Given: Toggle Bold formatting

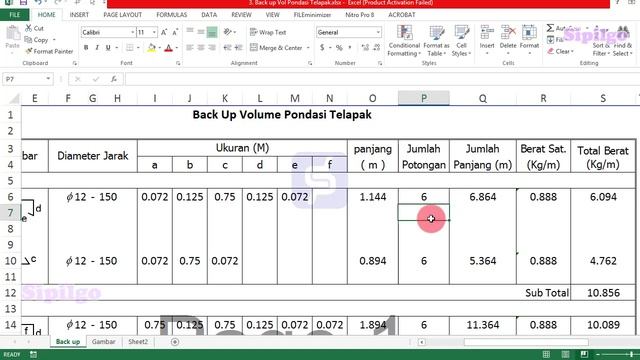Looking at the screenshot, I should coord(86,48).
